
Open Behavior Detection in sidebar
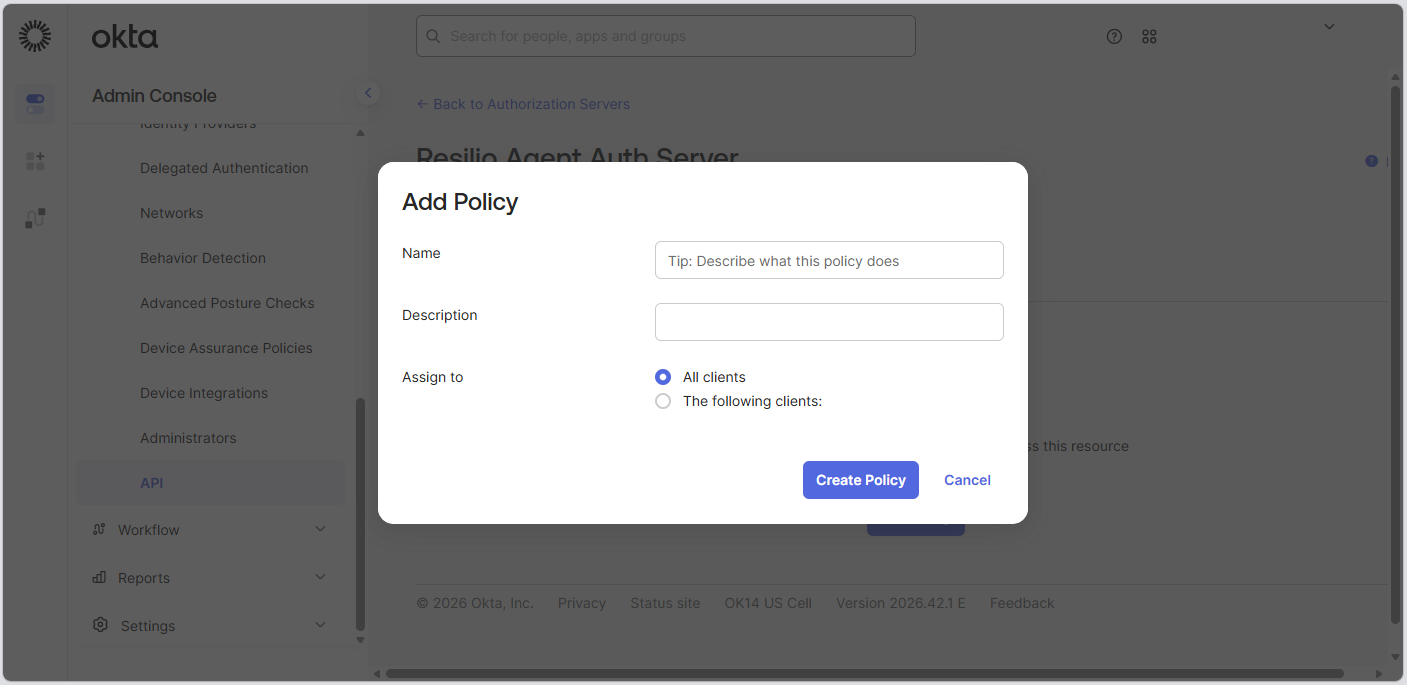point(203,258)
